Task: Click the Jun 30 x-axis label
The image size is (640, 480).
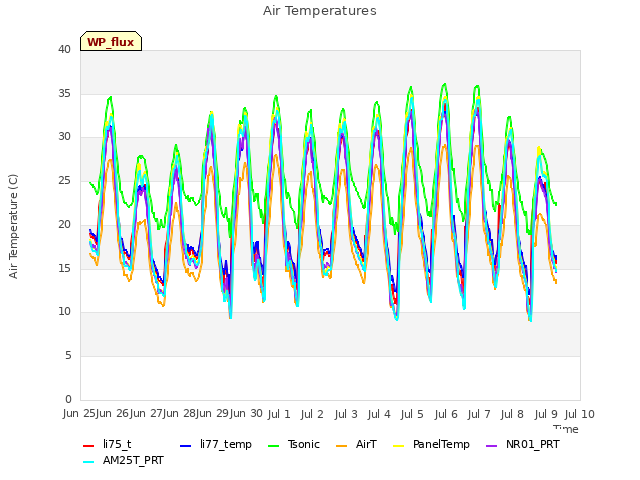Action: coord(244,413)
